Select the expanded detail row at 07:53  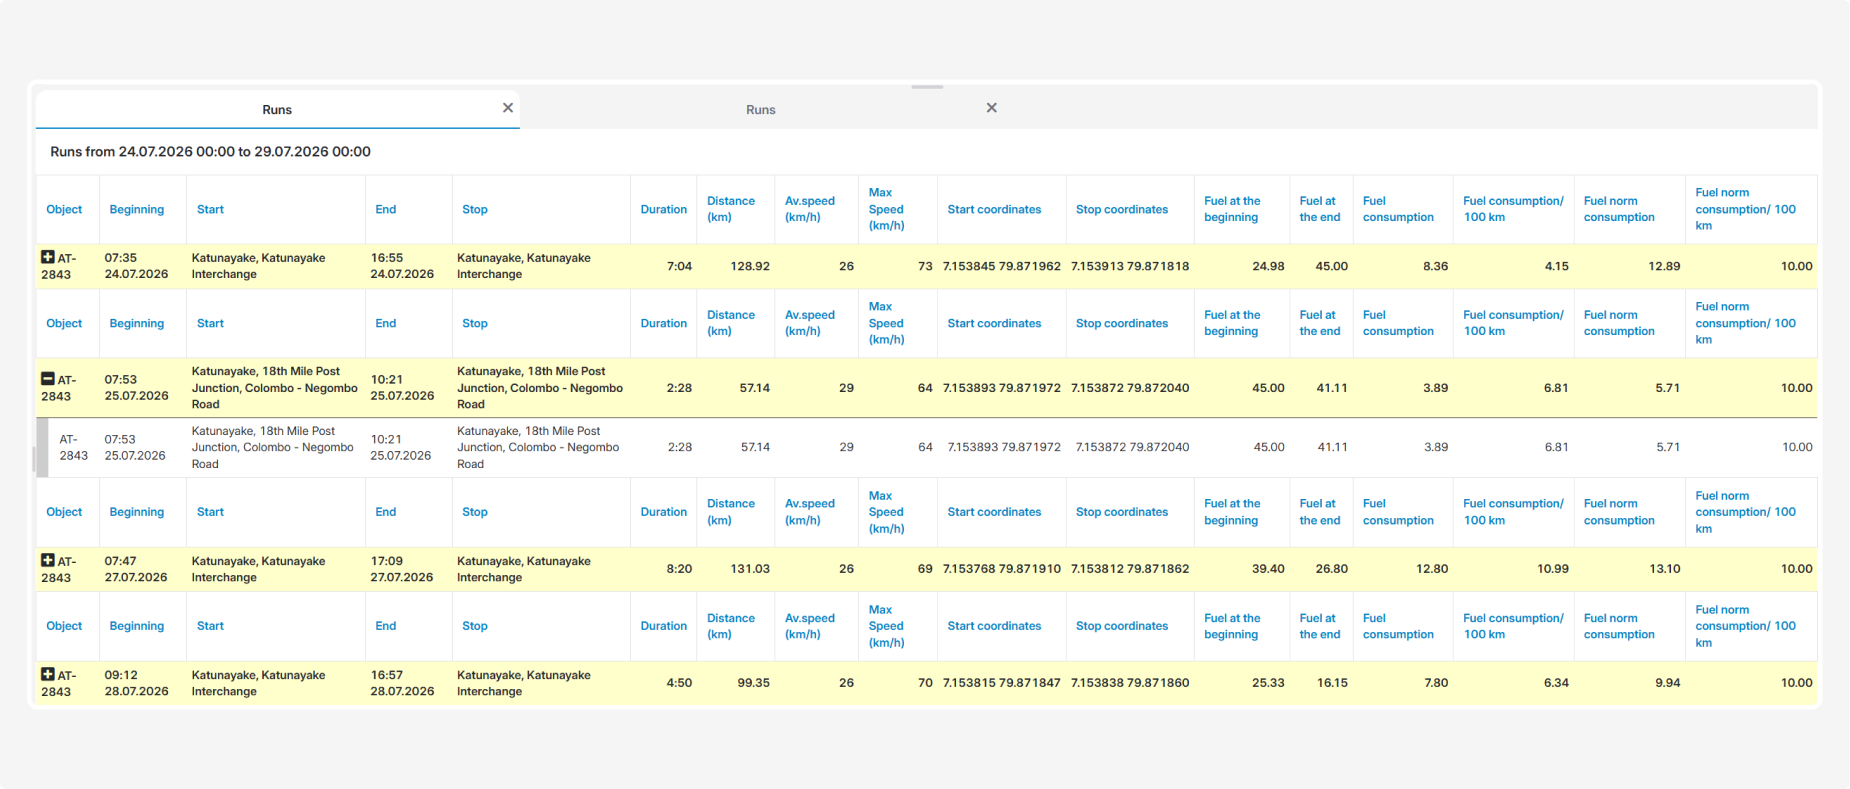click(927, 447)
